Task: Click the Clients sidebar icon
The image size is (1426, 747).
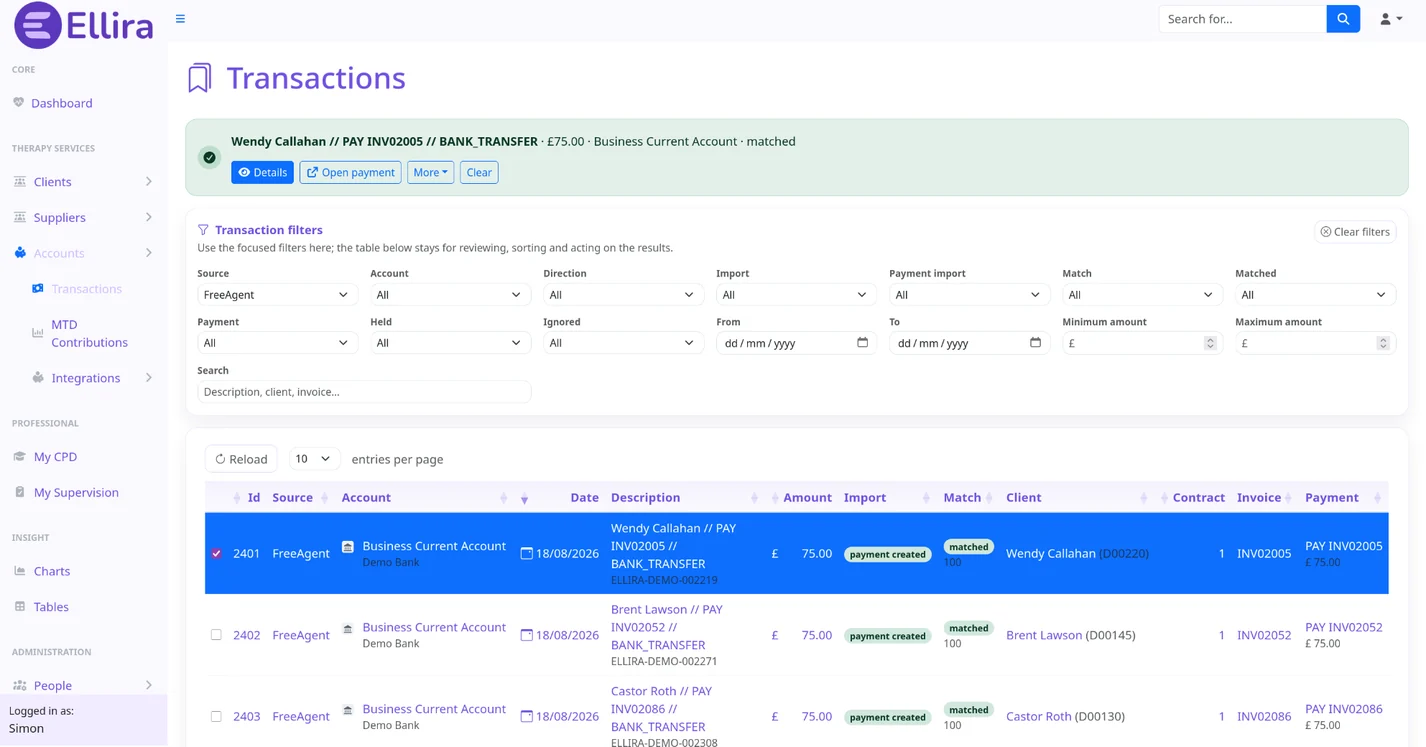Action: (x=19, y=182)
